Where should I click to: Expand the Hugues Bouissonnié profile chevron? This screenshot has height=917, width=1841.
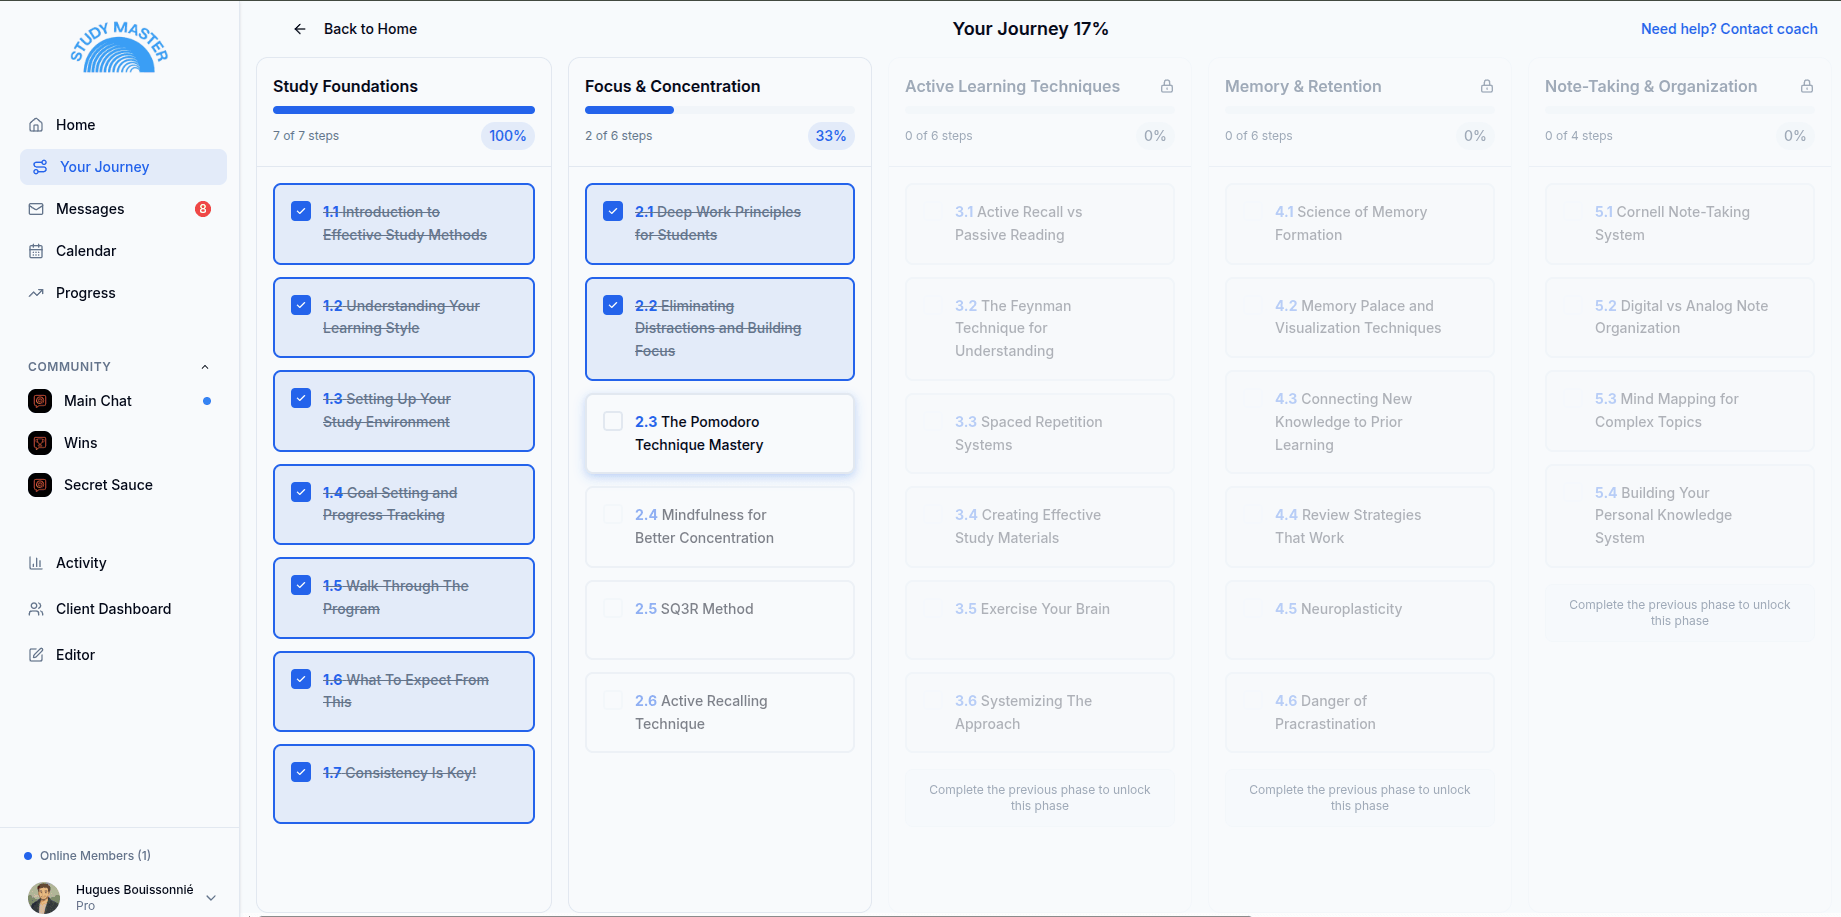point(211,897)
